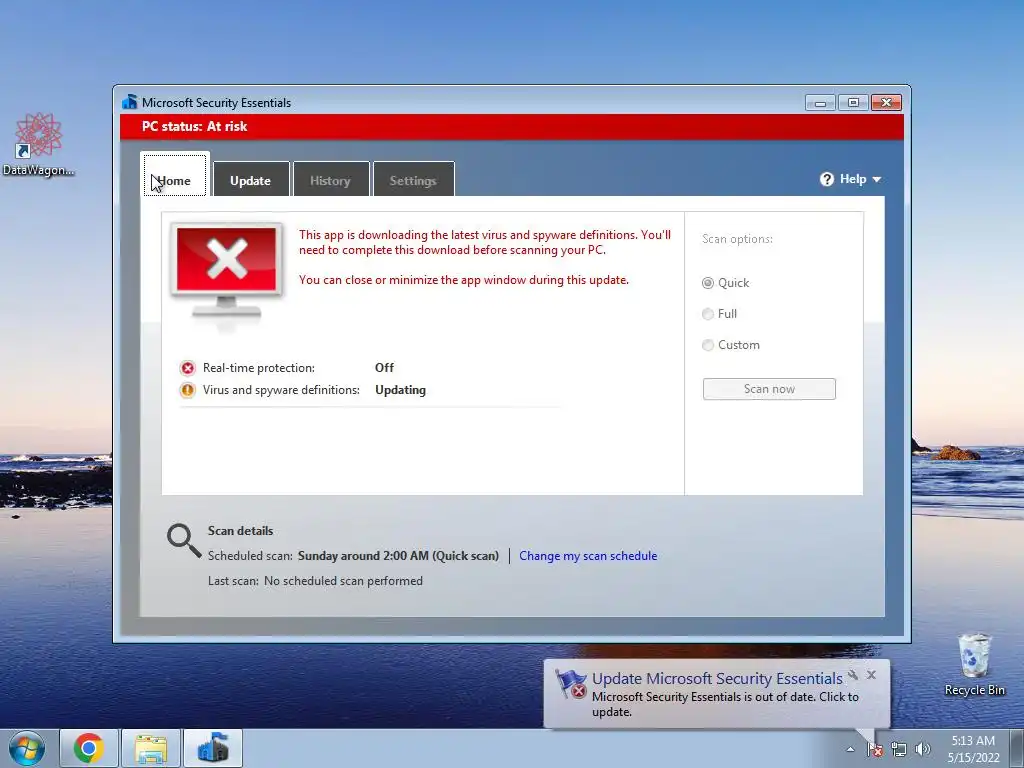Minimize the Security Essentials window
Image resolution: width=1024 pixels, height=768 pixels.
pyautogui.click(x=820, y=103)
